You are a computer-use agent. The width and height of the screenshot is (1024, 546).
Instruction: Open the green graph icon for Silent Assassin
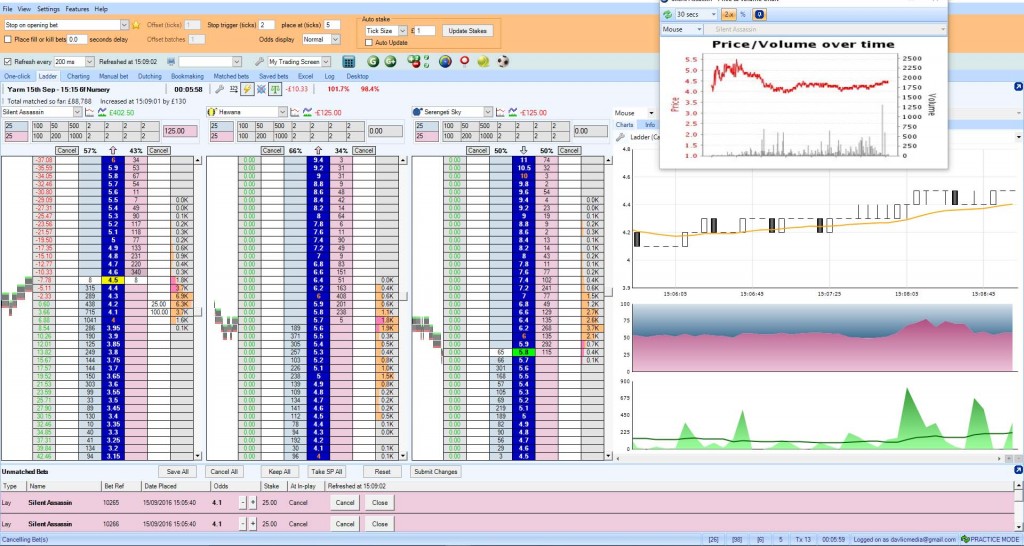pyautogui.click(x=102, y=112)
